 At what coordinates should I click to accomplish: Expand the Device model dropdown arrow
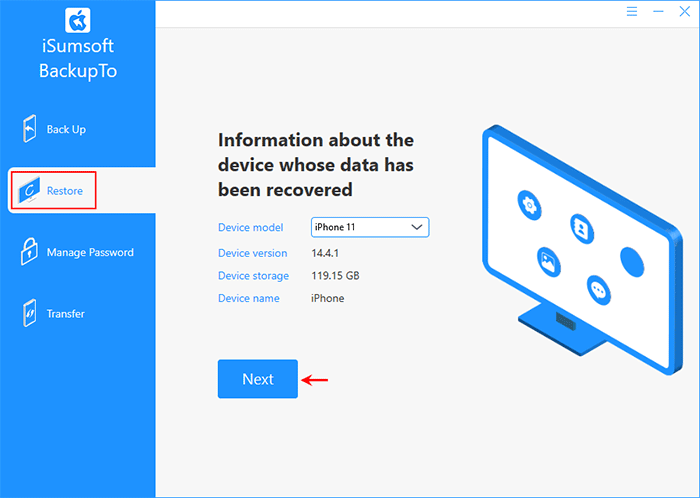417,227
